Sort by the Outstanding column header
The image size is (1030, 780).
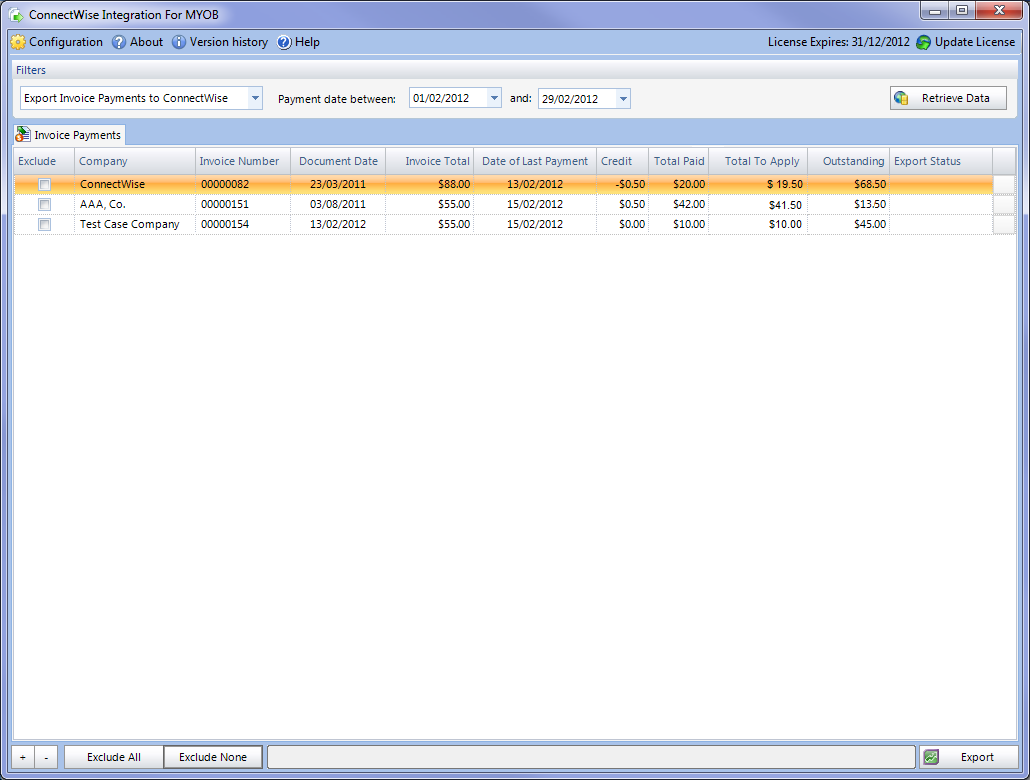pyautogui.click(x=848, y=162)
